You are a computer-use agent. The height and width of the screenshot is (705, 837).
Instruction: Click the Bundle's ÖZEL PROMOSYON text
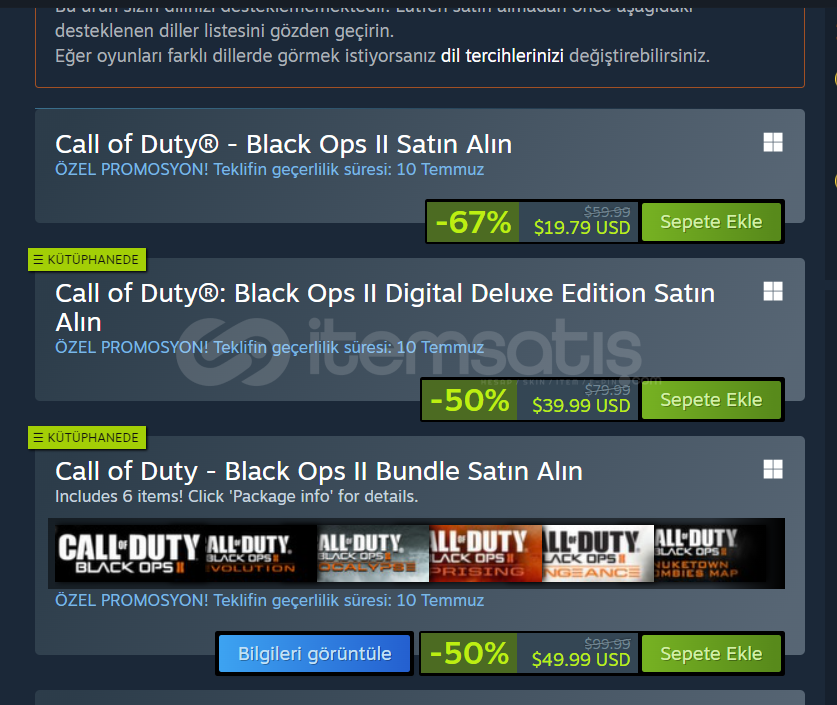pos(270,600)
